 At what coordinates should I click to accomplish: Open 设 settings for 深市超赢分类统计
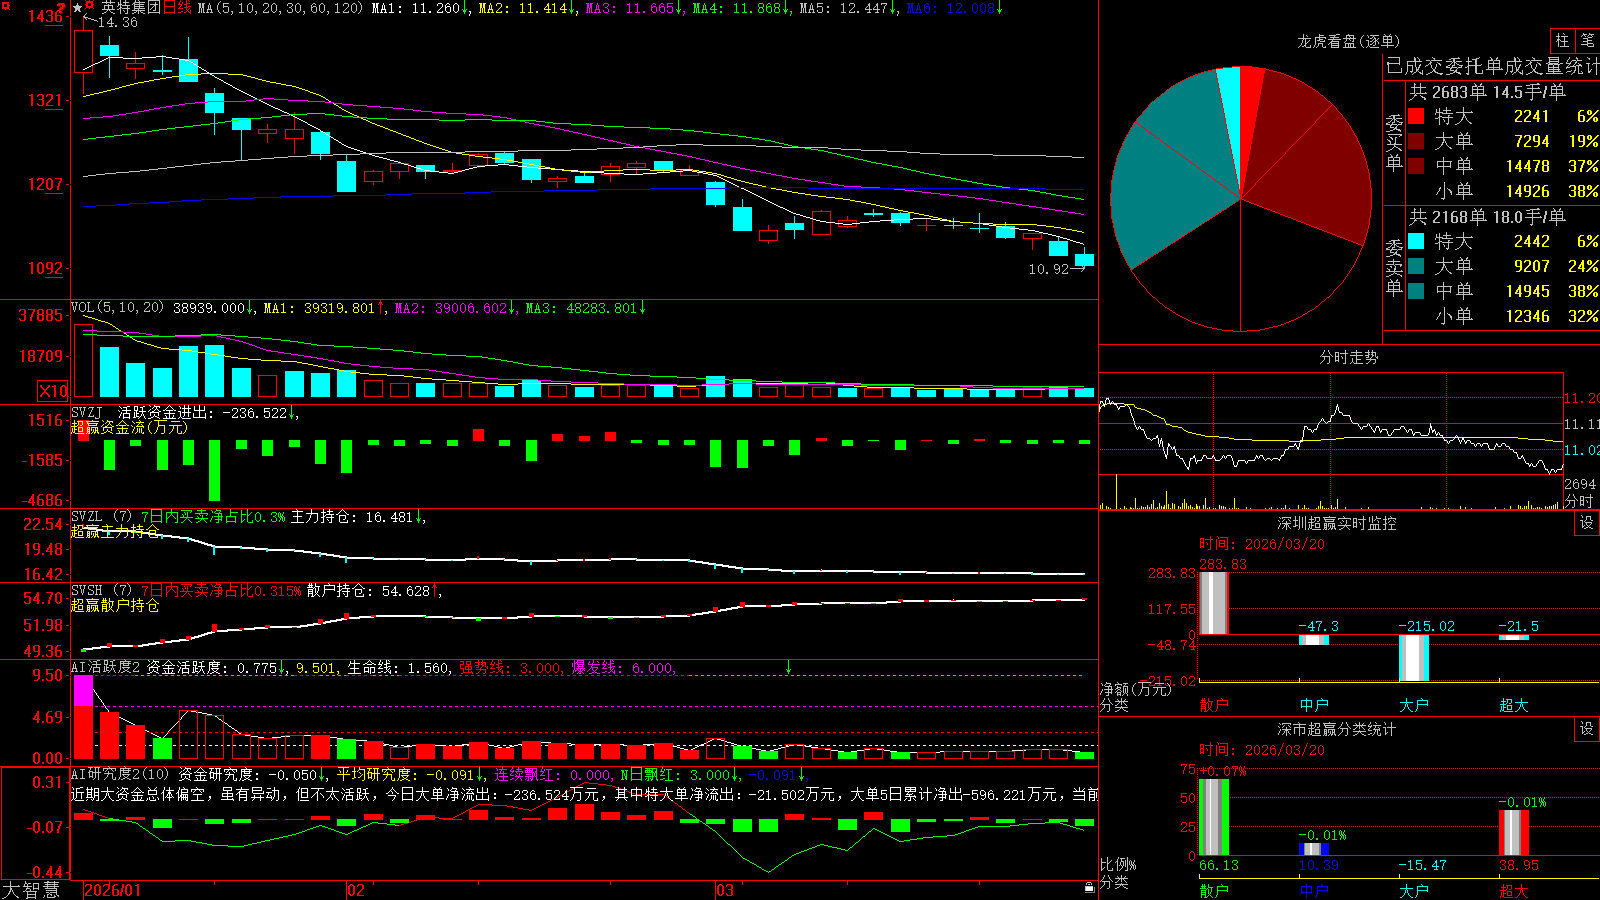click(1586, 729)
